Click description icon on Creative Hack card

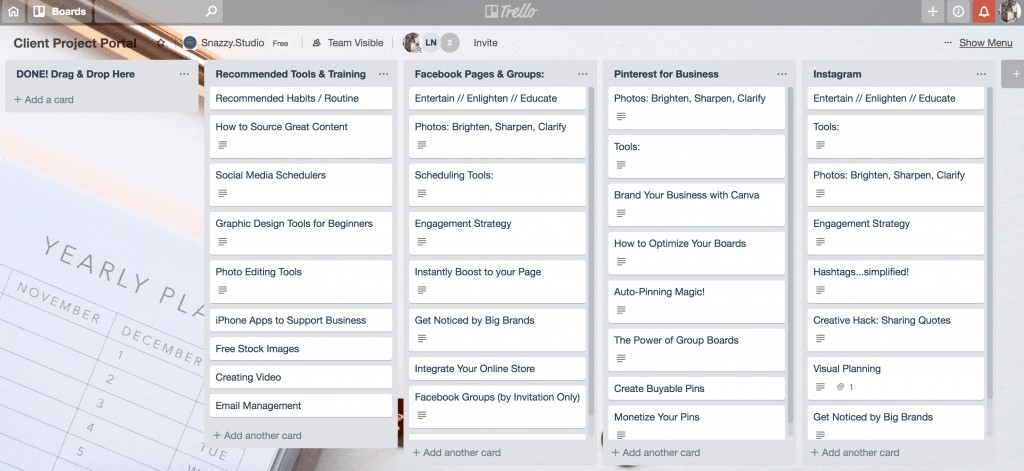tap(820, 338)
